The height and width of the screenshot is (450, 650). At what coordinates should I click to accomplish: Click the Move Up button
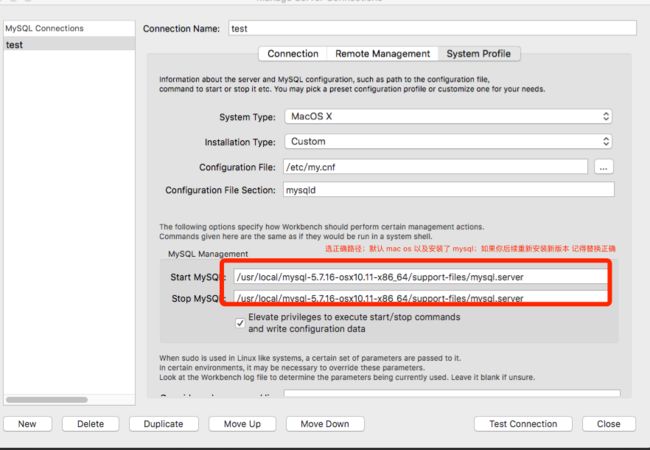pyautogui.click(x=242, y=424)
